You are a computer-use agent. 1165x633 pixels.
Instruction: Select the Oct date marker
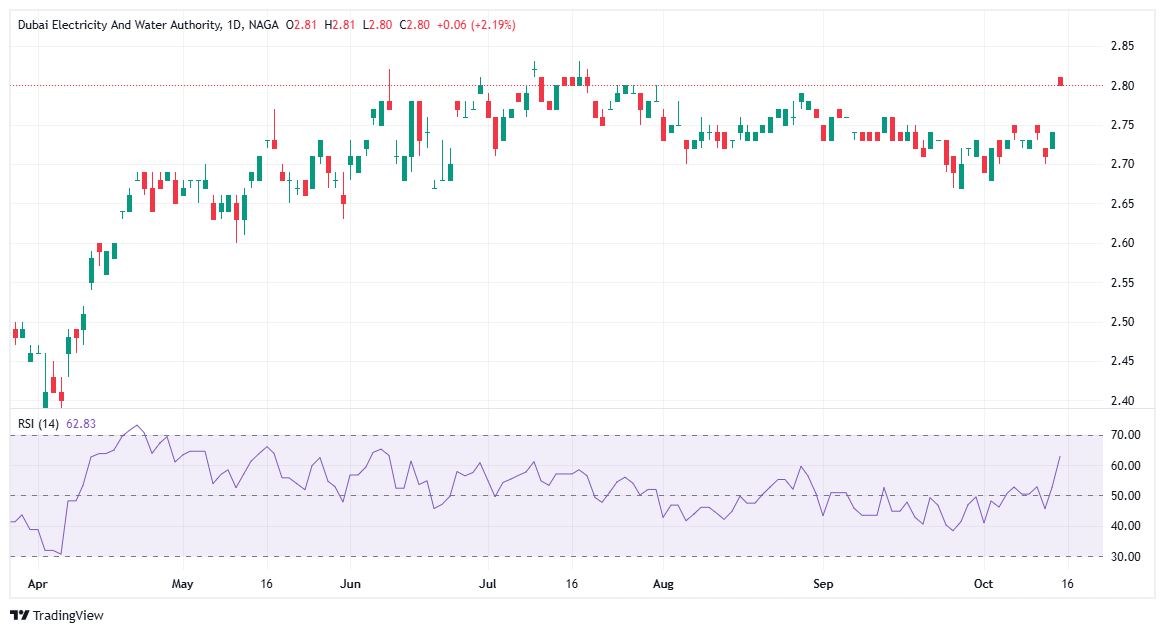click(983, 581)
